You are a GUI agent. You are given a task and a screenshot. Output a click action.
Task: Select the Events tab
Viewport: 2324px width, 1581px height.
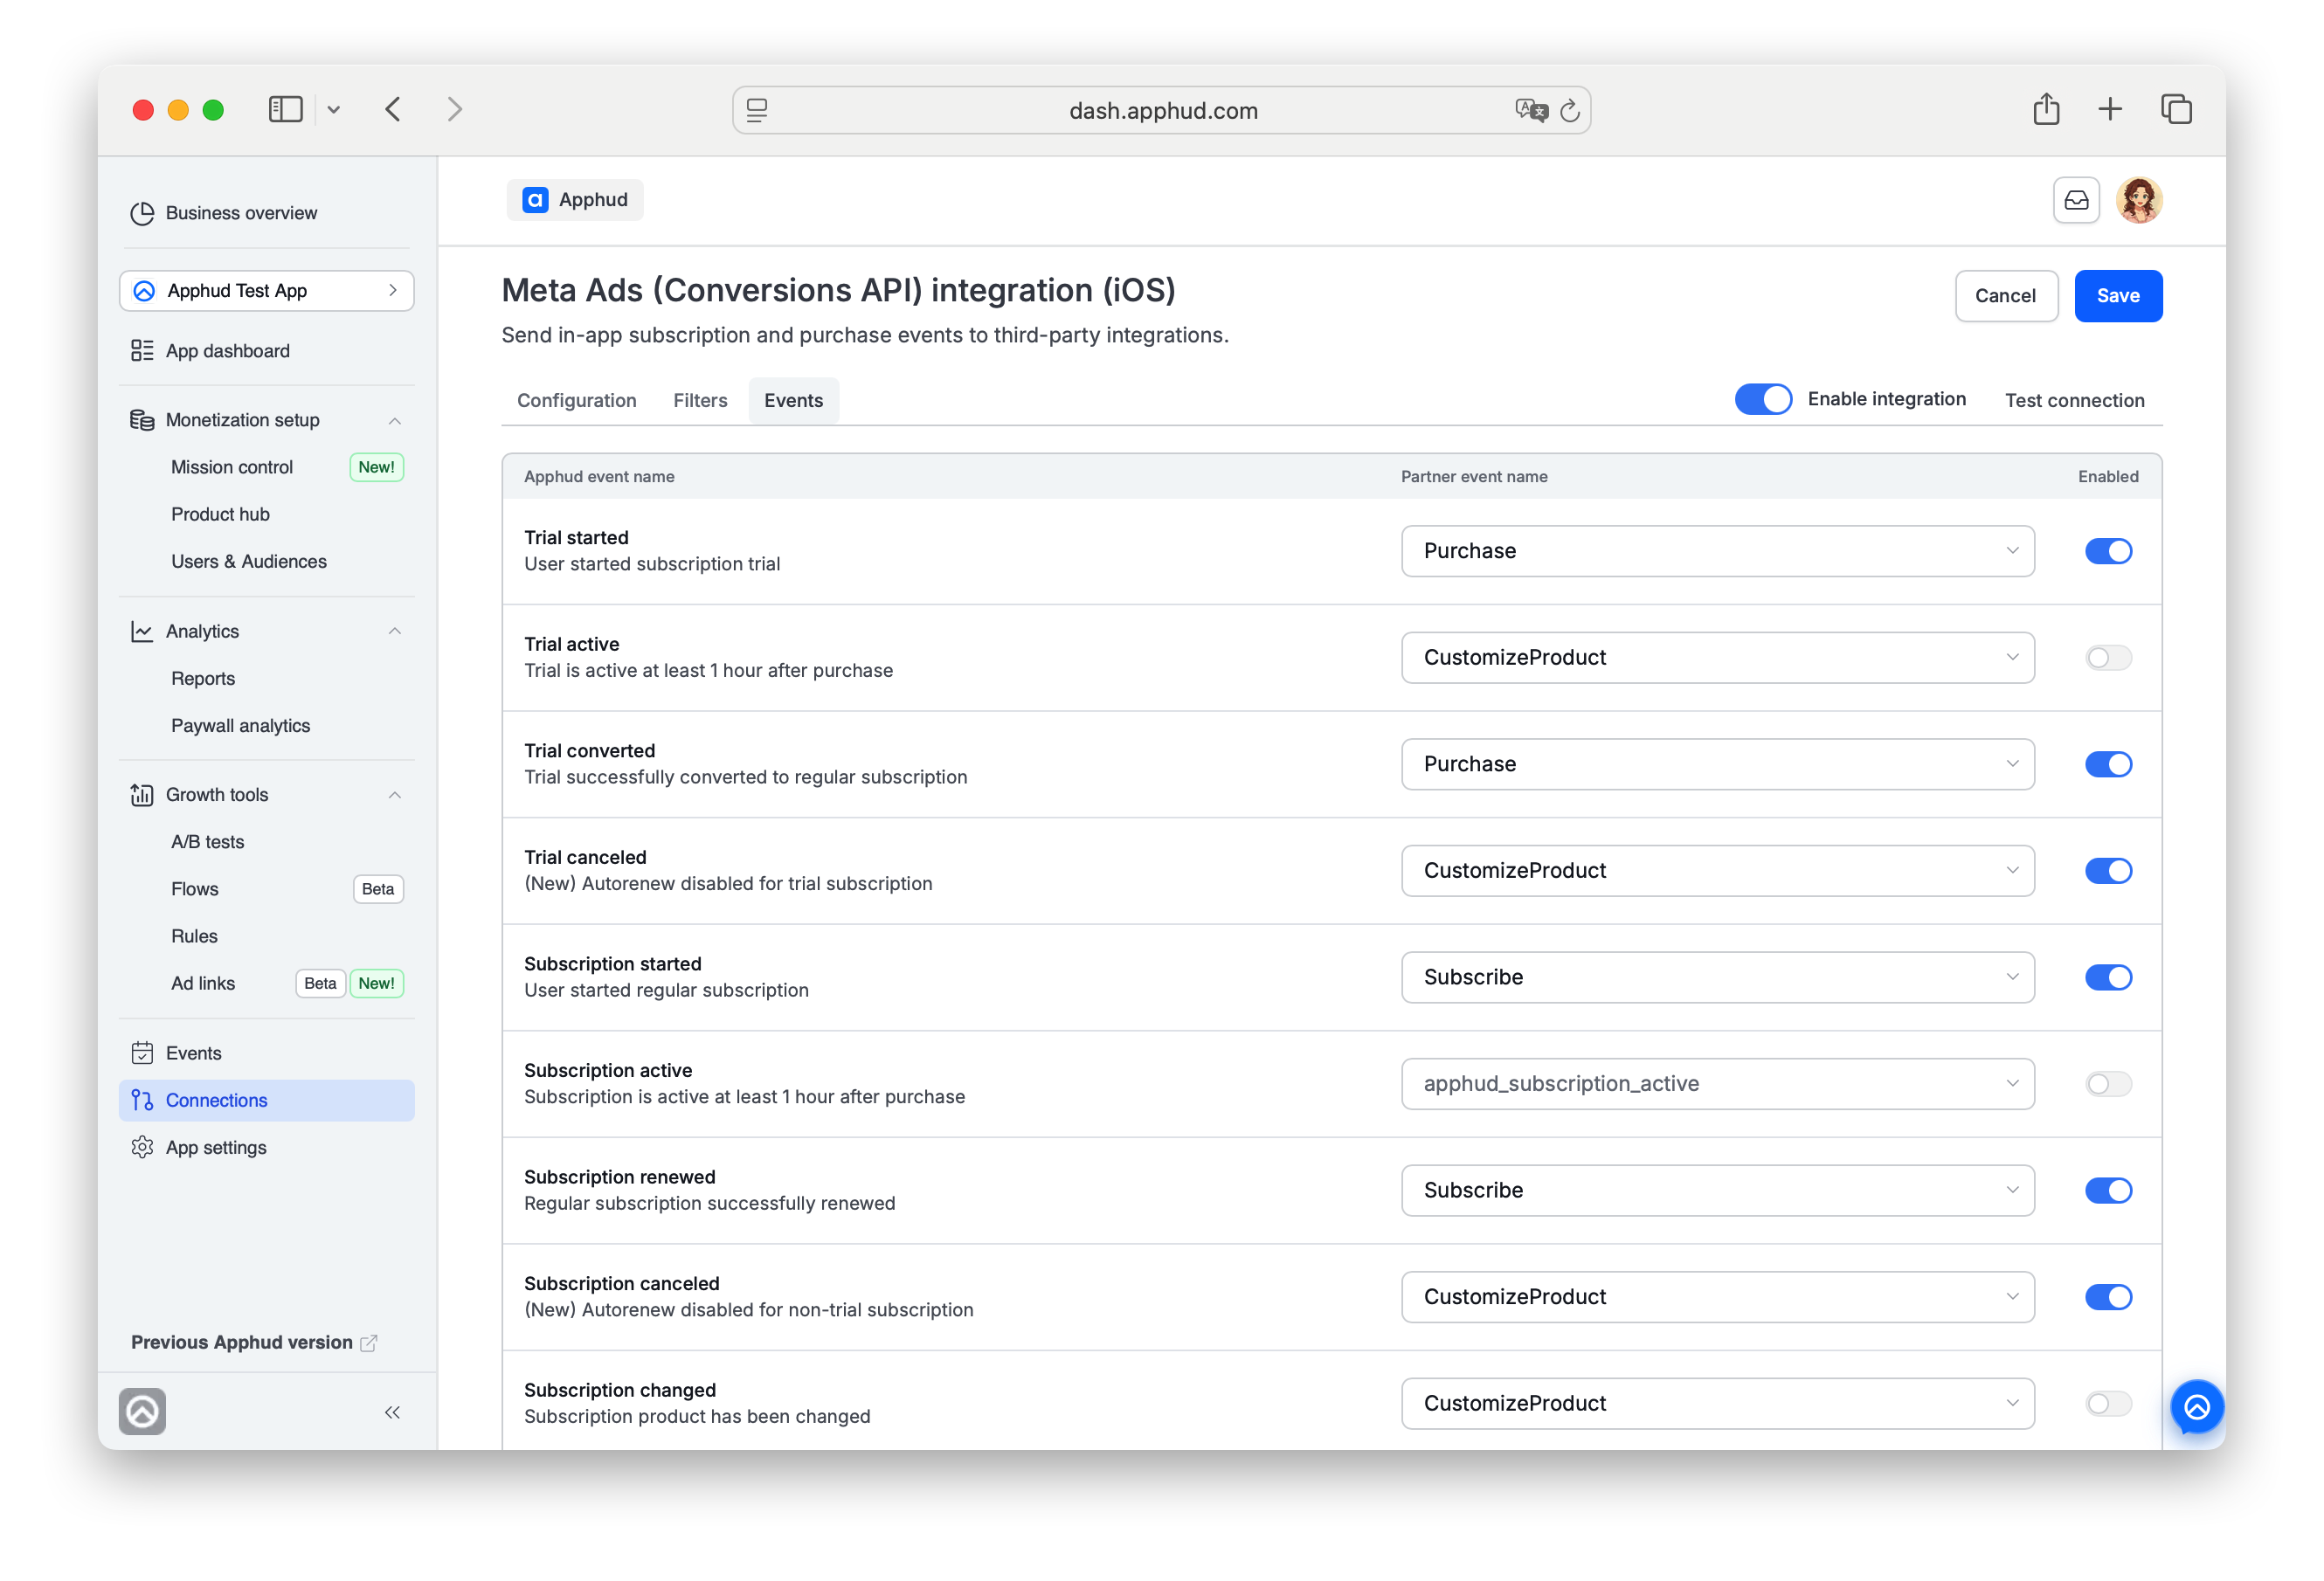tap(793, 400)
